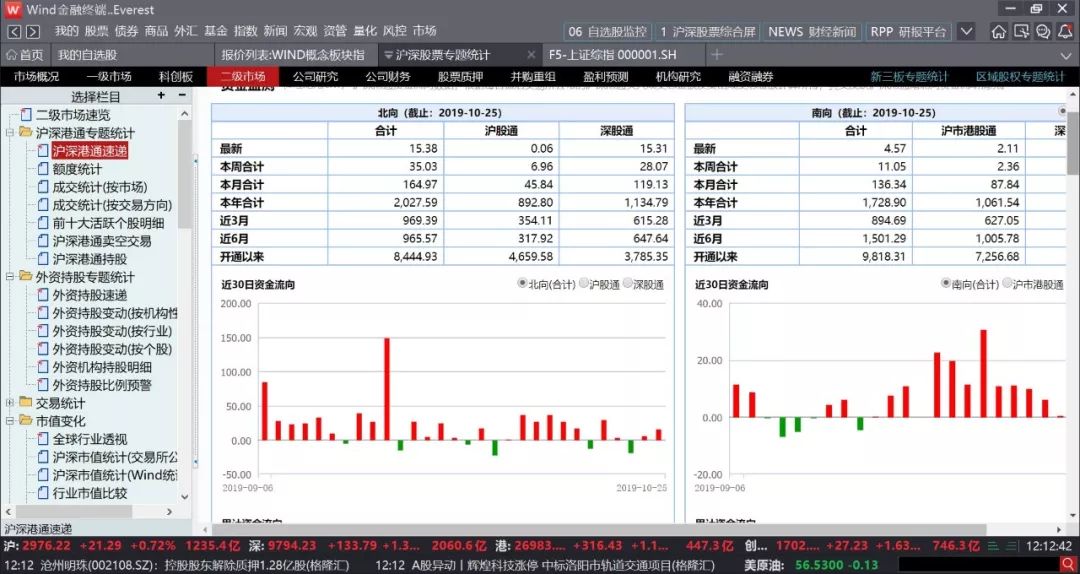
Task: Switch to the 科创板 tab
Action: (x=176, y=76)
